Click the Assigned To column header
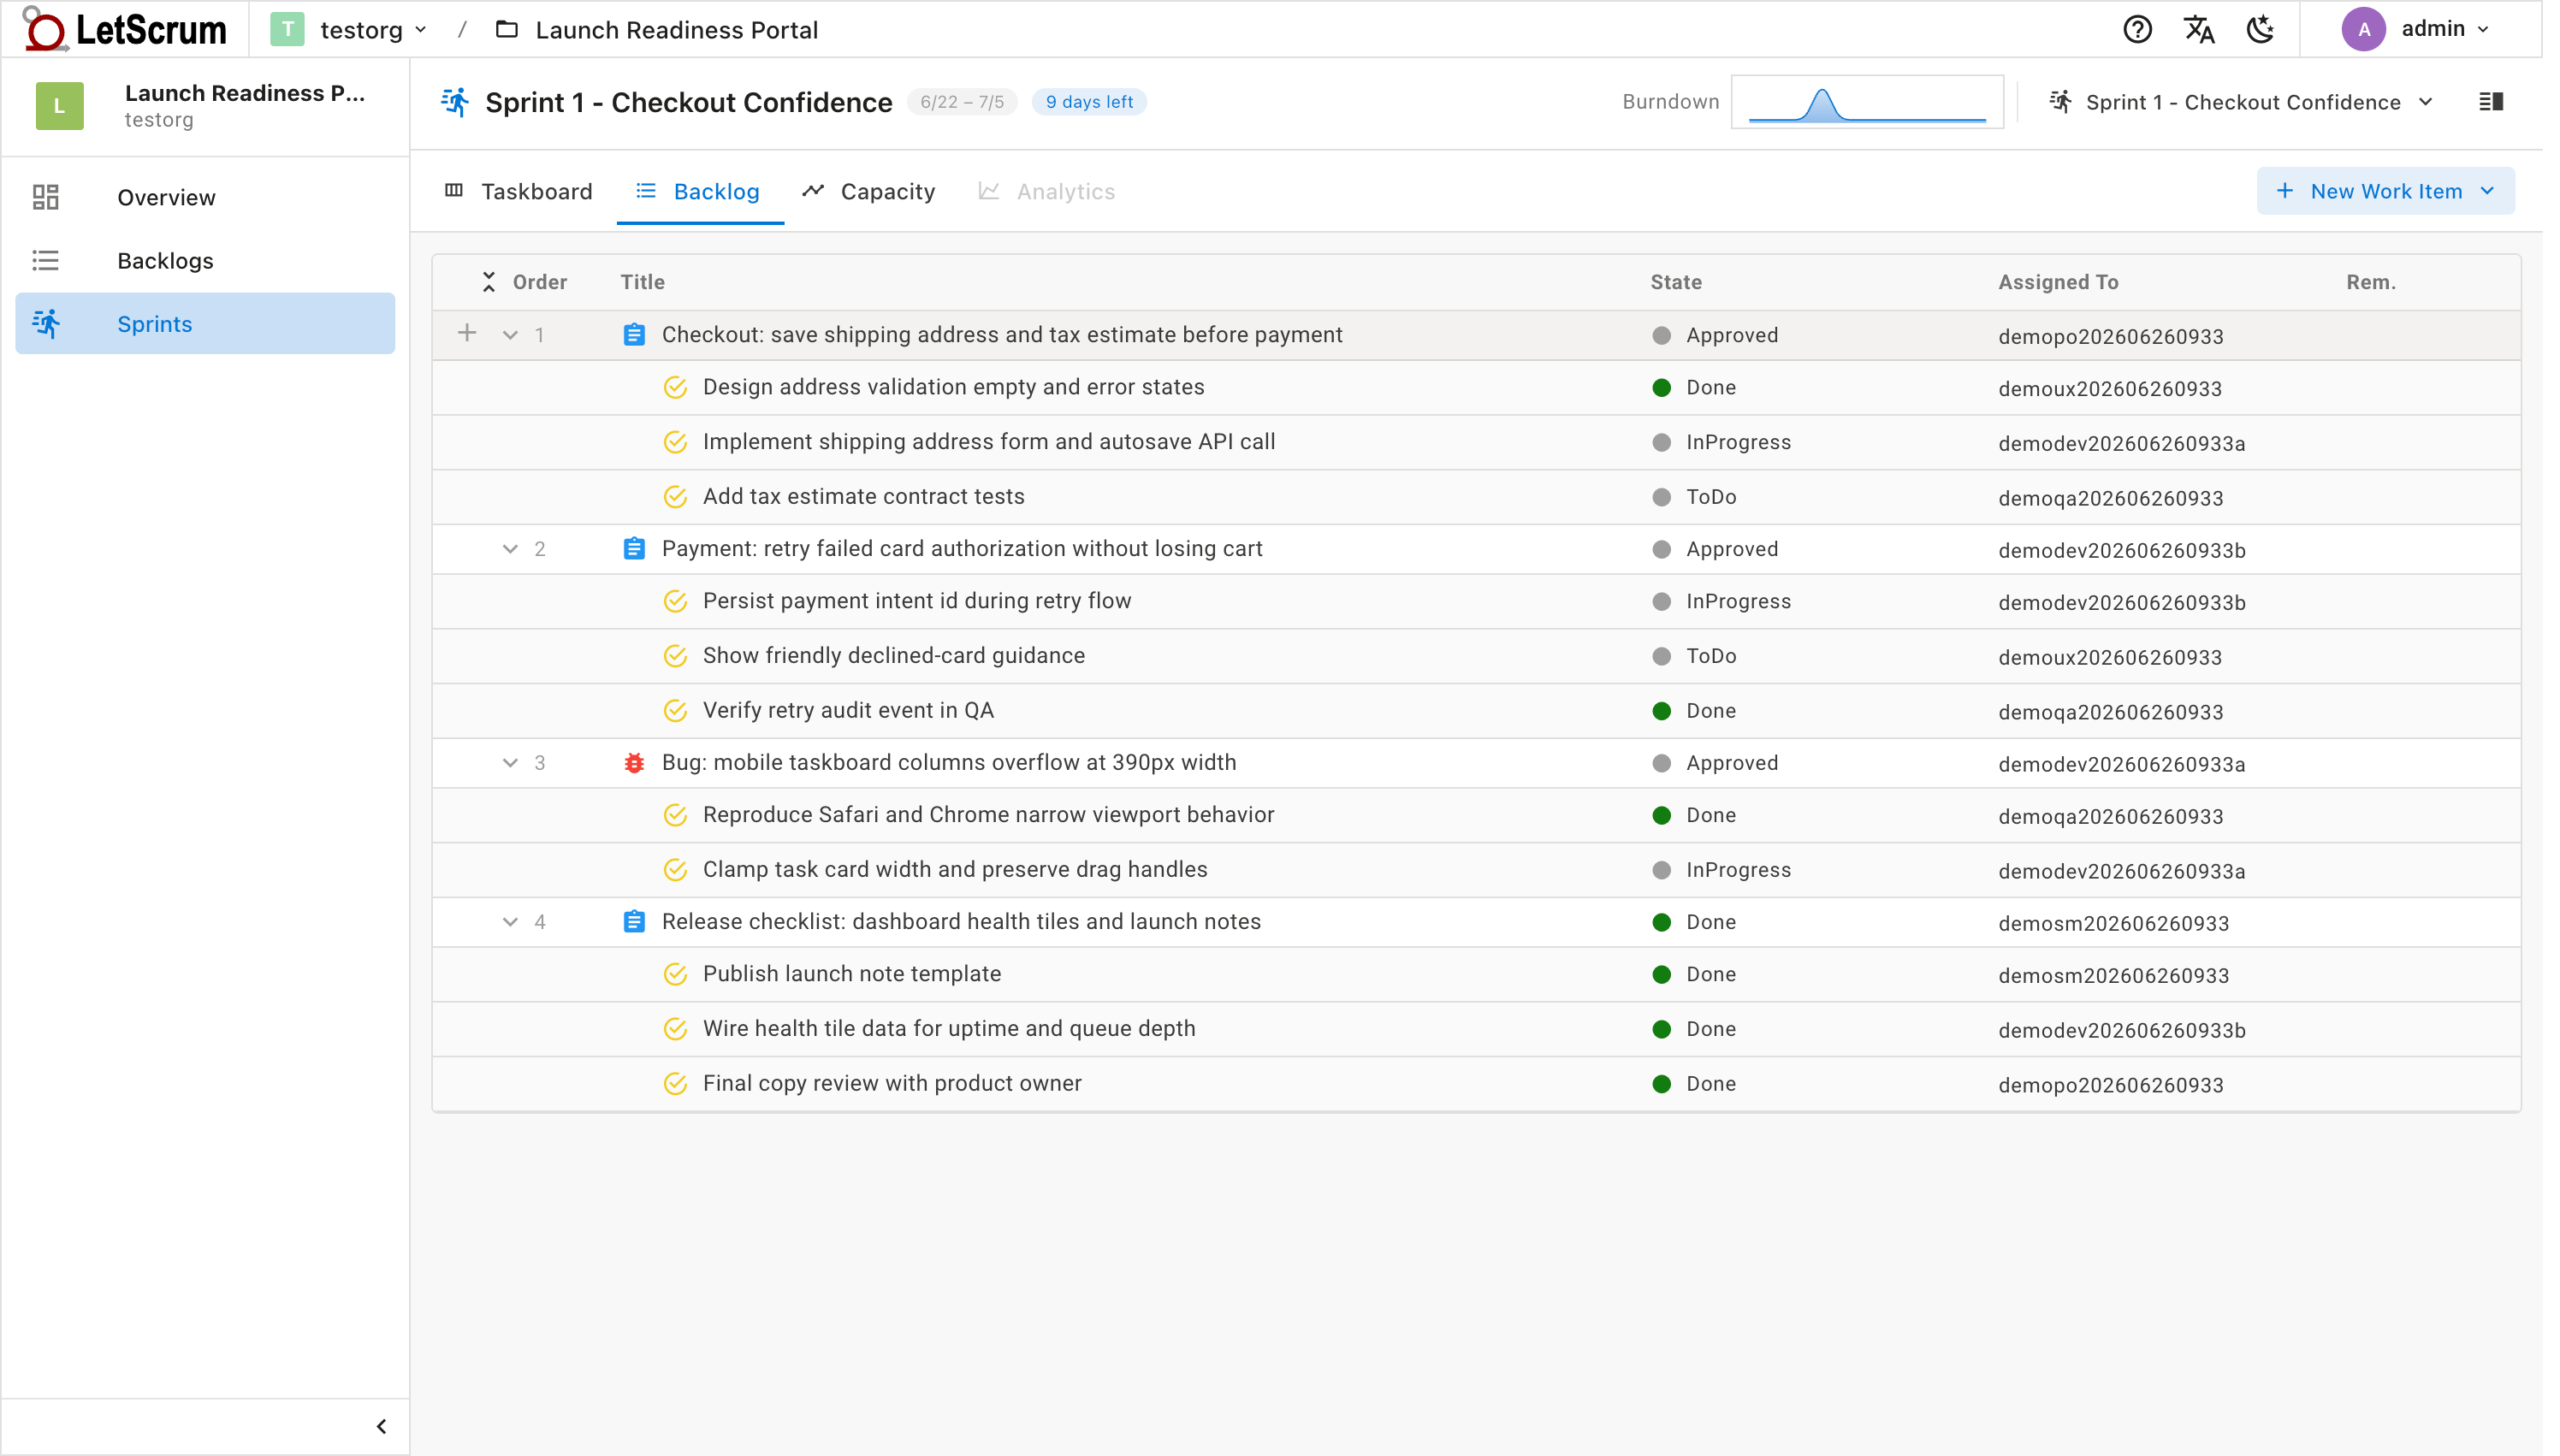Viewport: 2560px width, 1456px height. click(2058, 282)
